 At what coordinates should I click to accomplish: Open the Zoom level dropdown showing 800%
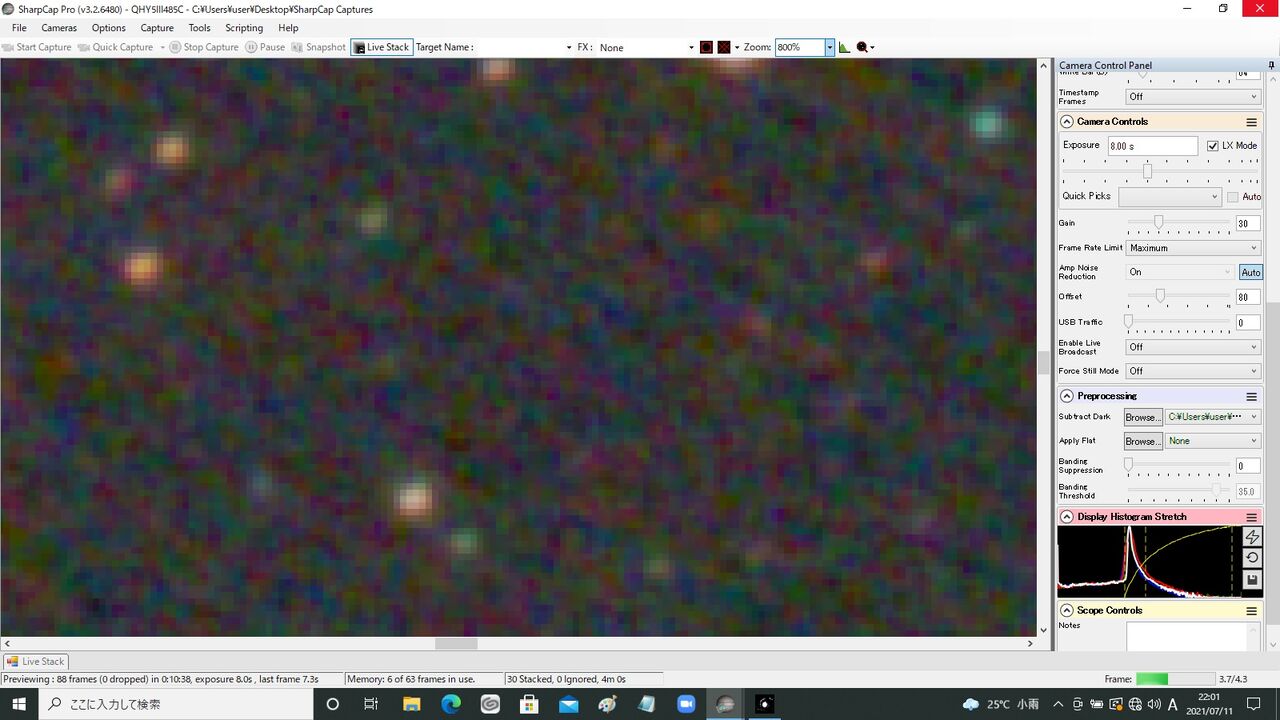tap(829, 47)
